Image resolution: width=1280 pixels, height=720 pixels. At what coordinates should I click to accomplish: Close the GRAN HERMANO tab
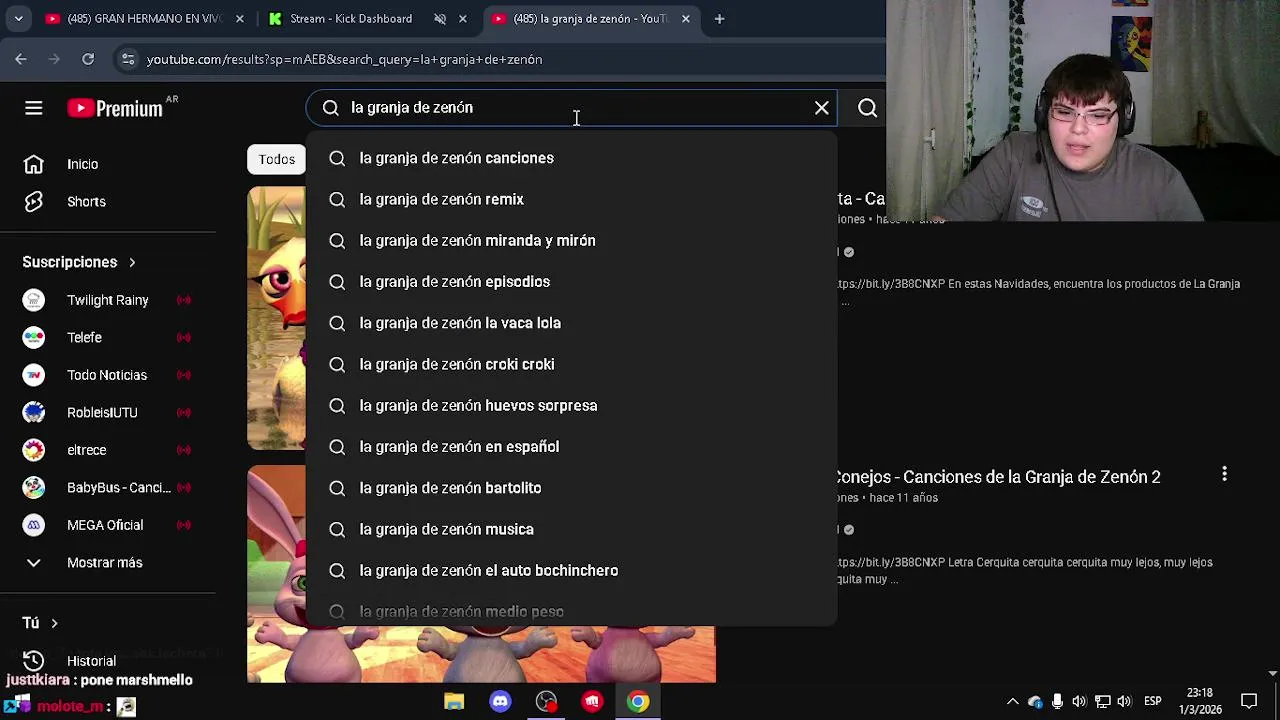pyautogui.click(x=239, y=19)
